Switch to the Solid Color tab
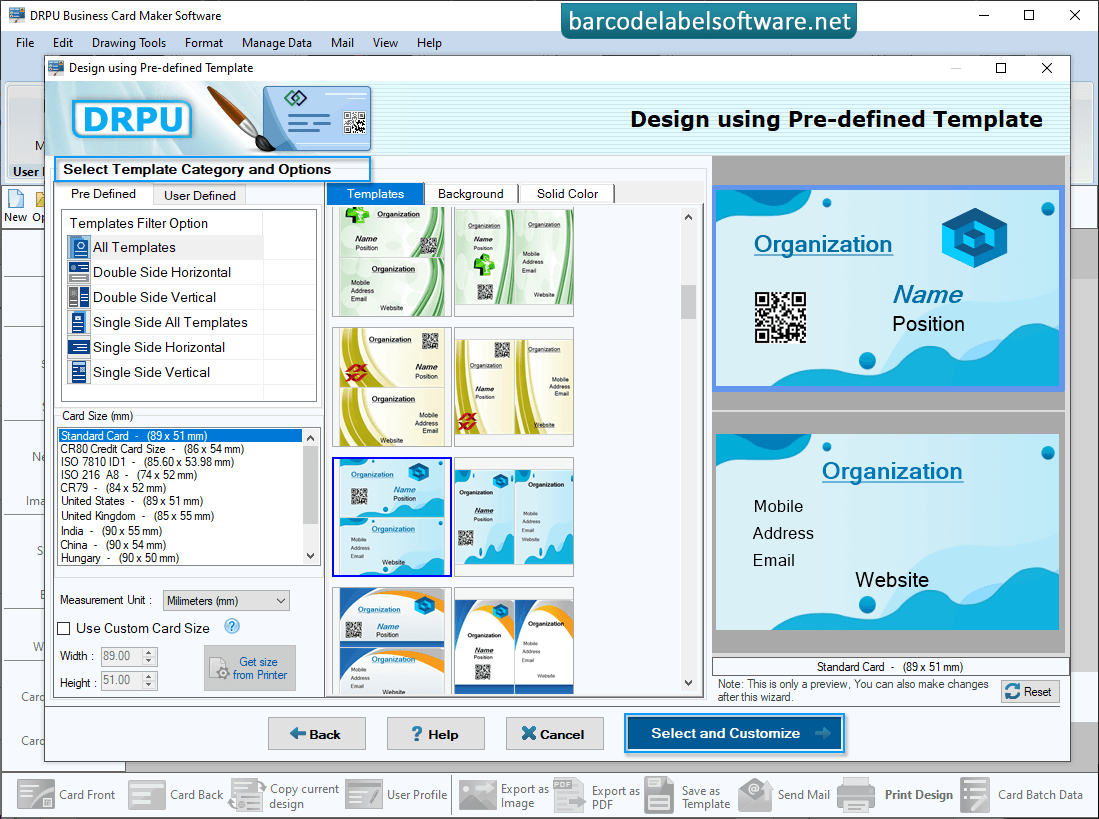Screen dimensions: 1099x819 click(567, 194)
